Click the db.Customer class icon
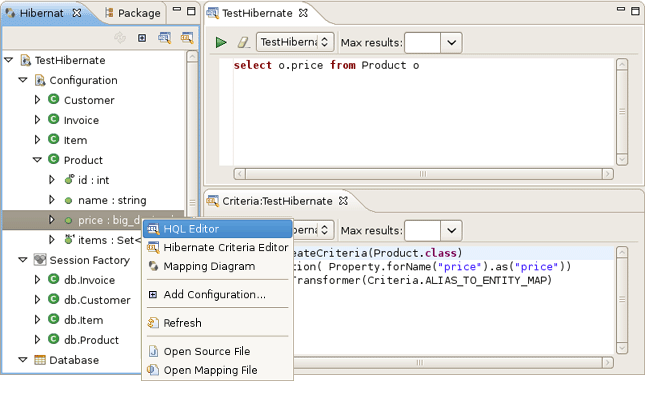645x393 pixels. click(x=53, y=299)
